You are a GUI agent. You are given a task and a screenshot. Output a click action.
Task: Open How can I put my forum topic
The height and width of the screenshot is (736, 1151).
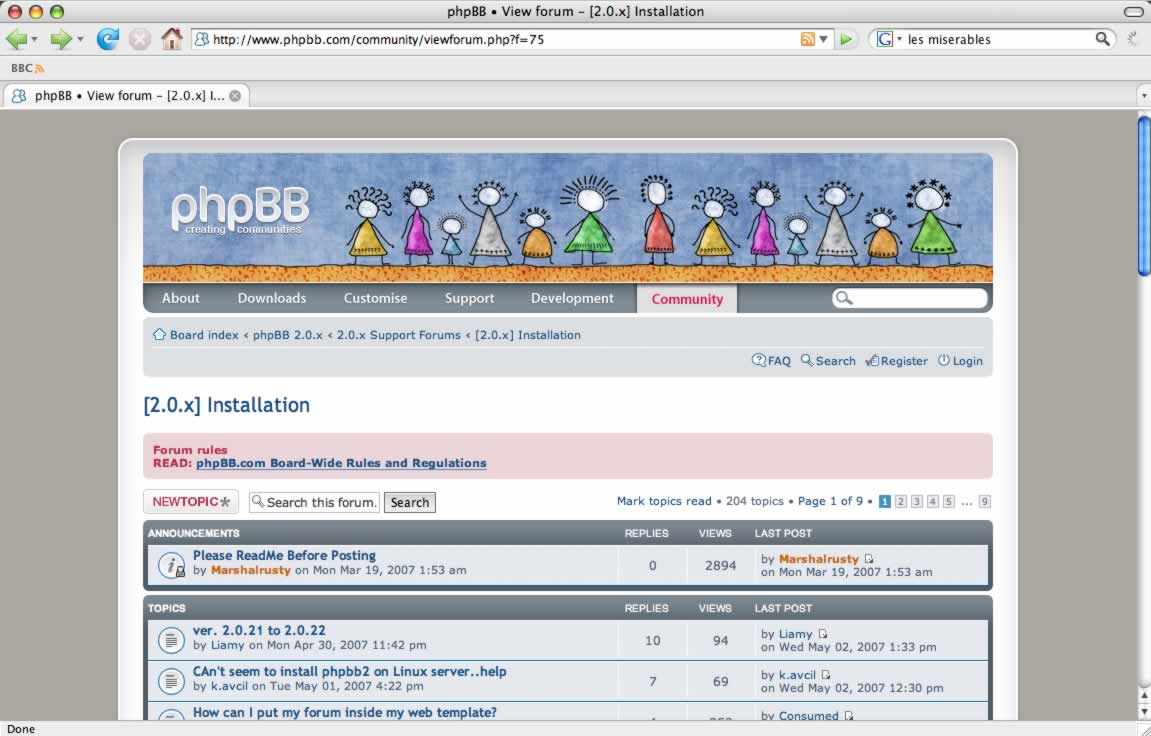(x=344, y=713)
